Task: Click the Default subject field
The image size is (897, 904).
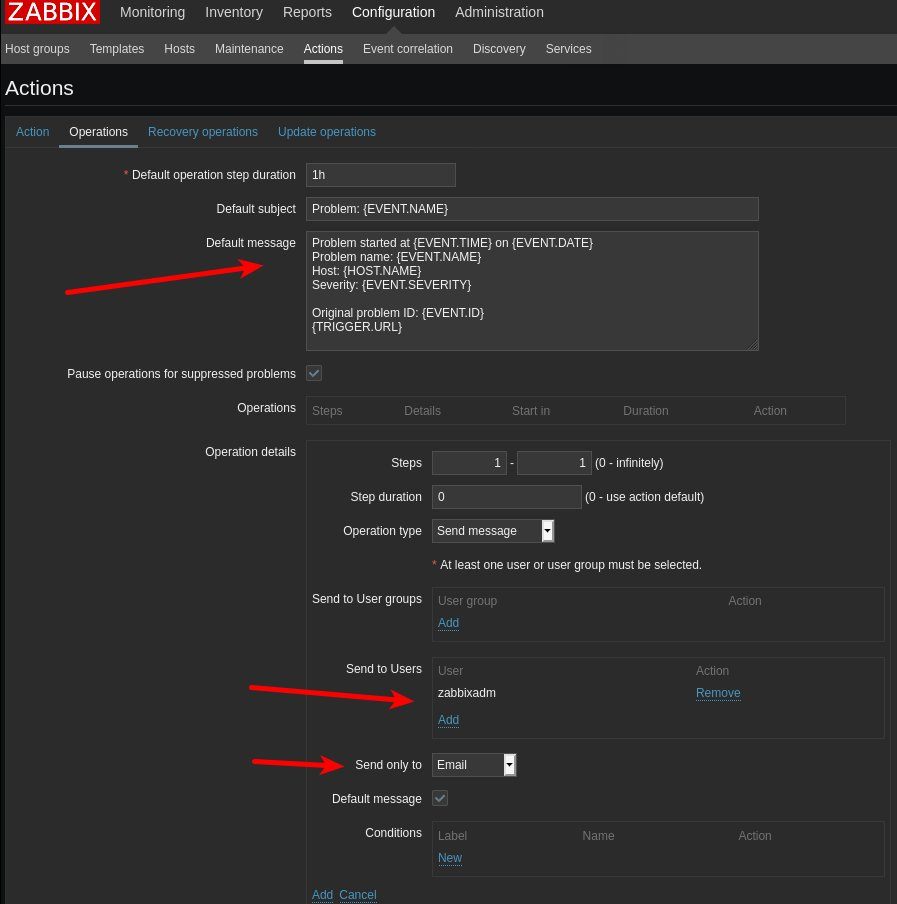Action: coord(532,209)
